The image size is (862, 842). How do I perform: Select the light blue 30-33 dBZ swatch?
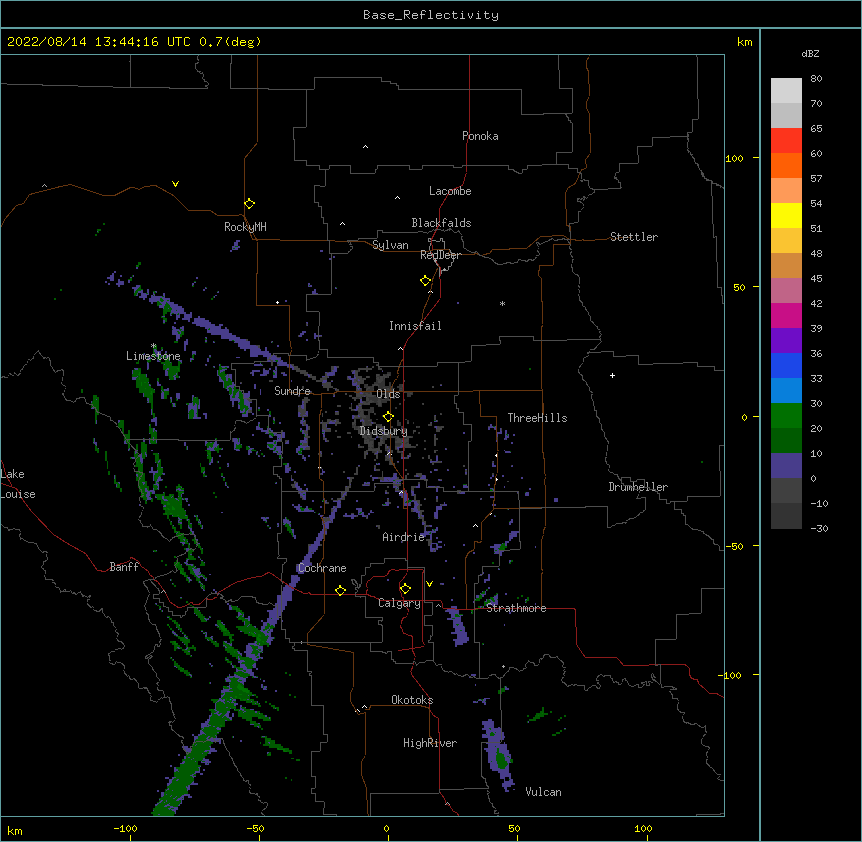(786, 391)
